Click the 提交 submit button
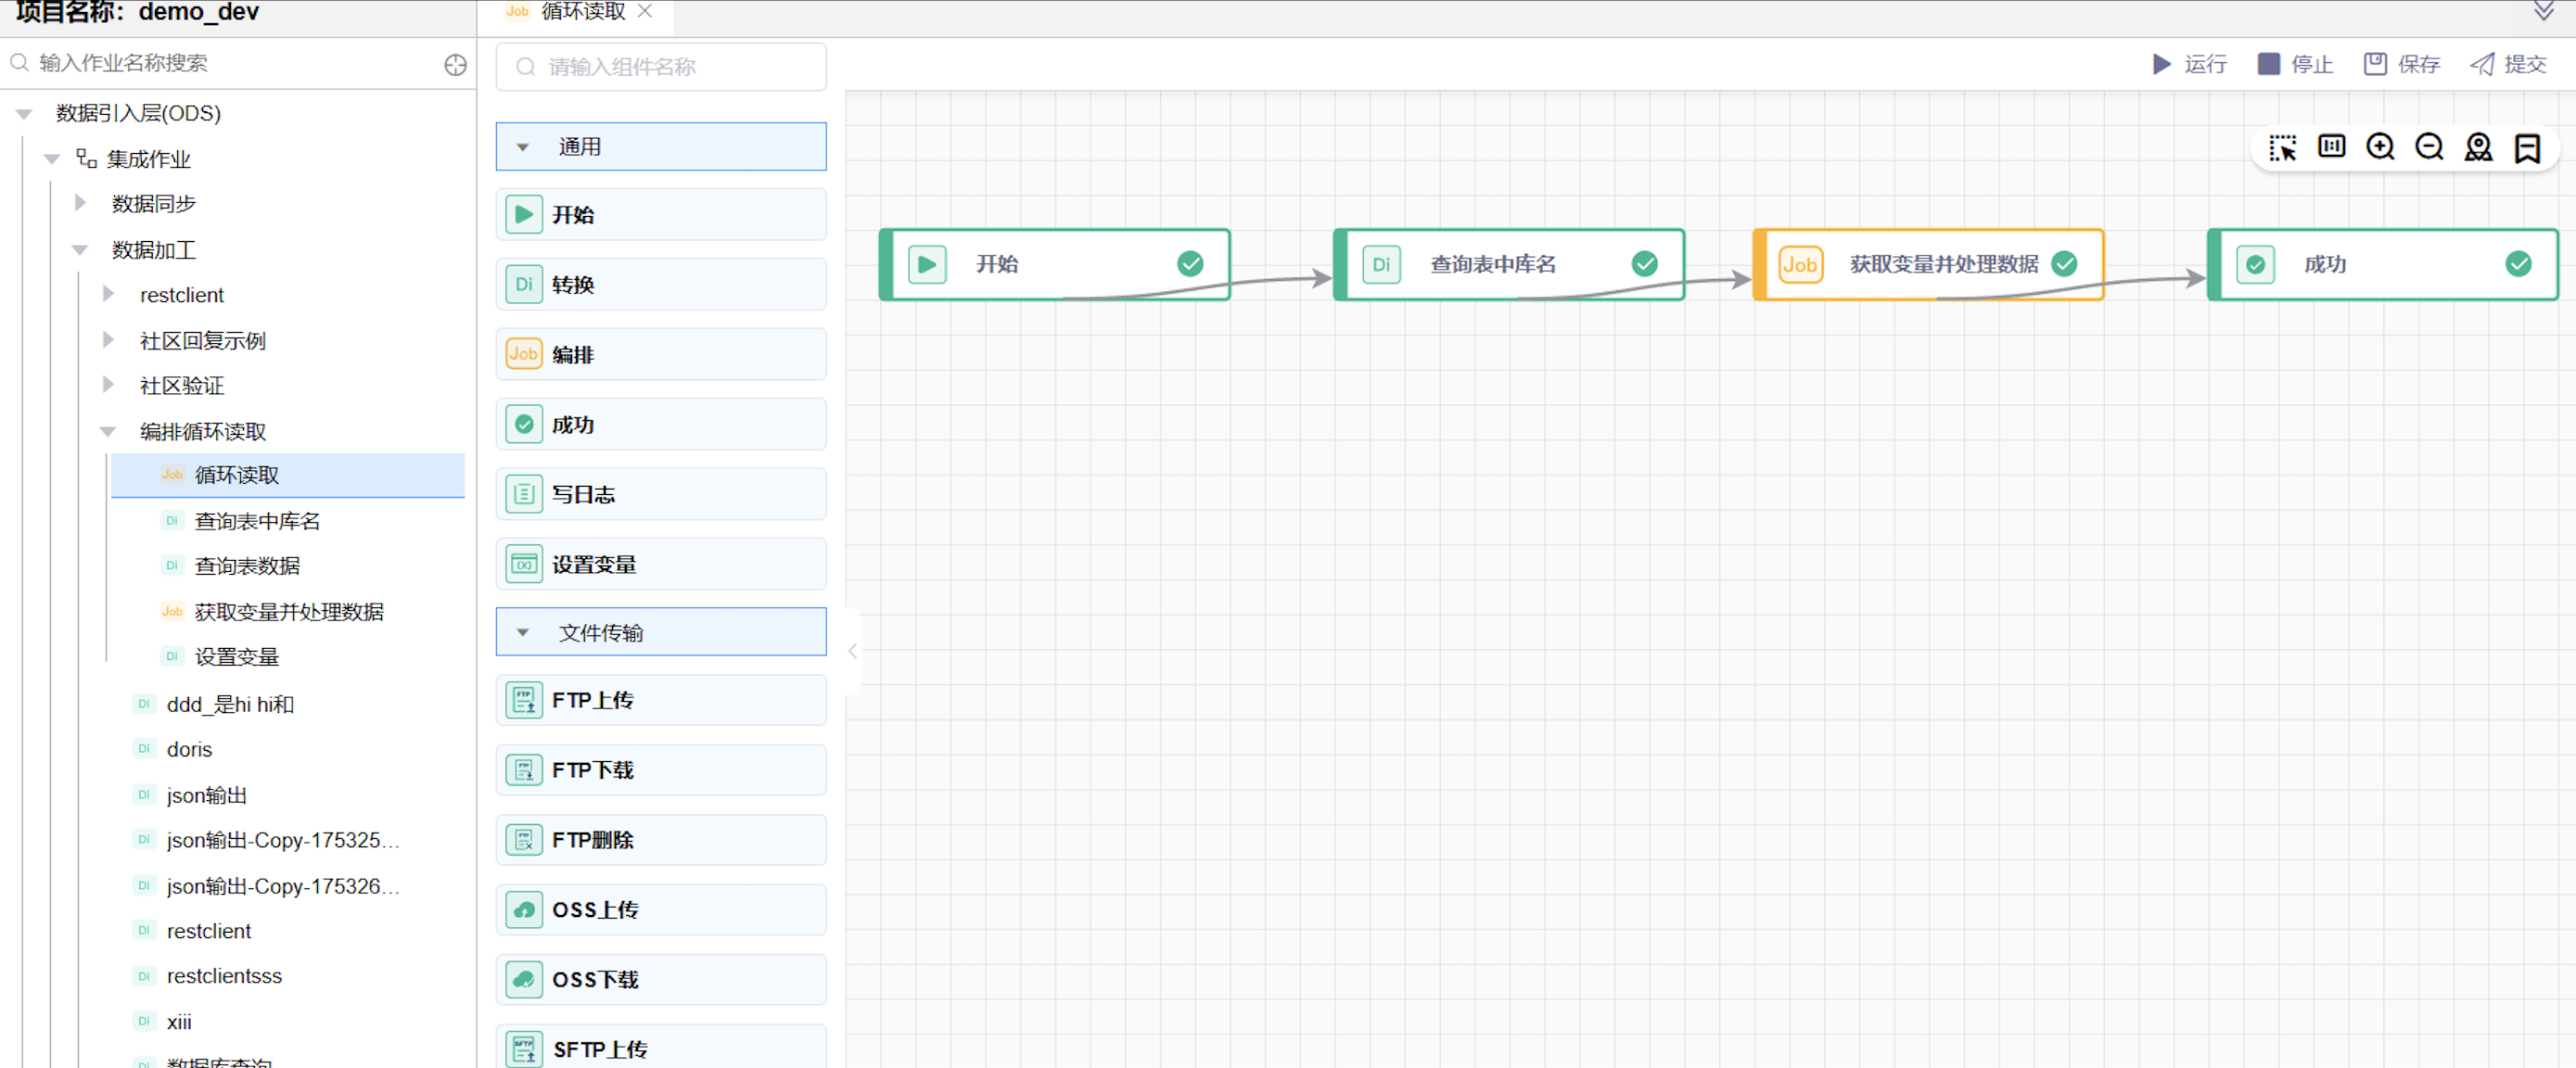This screenshot has height=1068, width=2576. 2508,65
